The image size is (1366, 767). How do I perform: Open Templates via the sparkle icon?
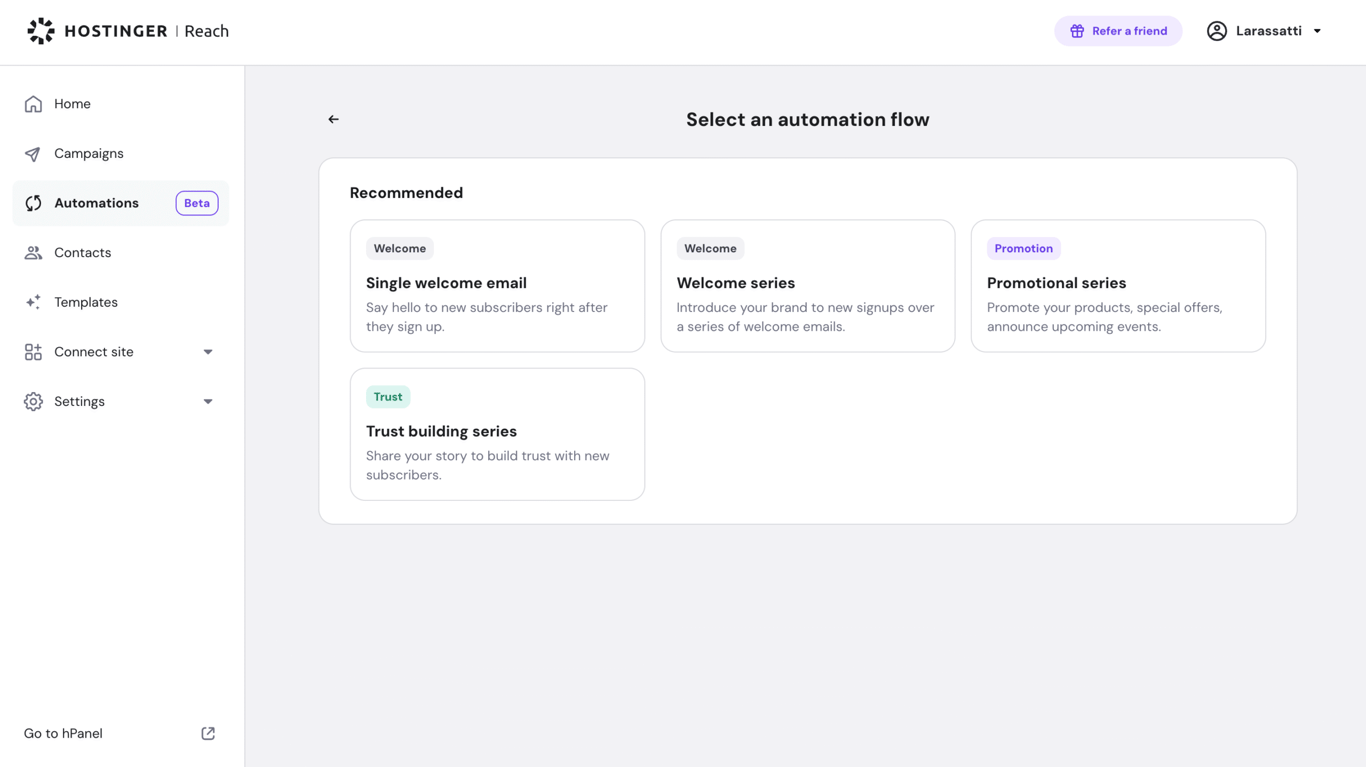[33, 301]
